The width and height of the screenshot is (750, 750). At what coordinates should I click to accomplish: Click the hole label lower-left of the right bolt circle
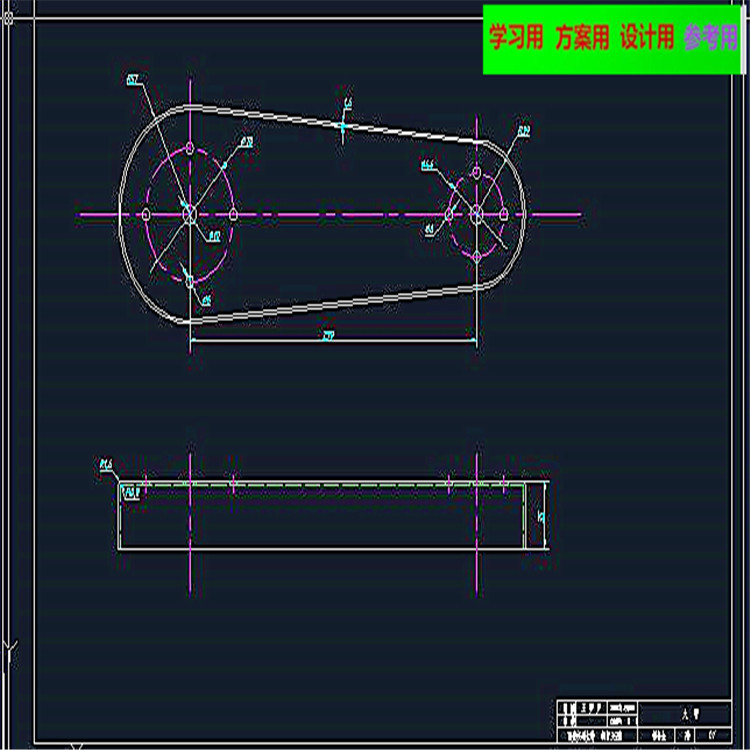(430, 230)
